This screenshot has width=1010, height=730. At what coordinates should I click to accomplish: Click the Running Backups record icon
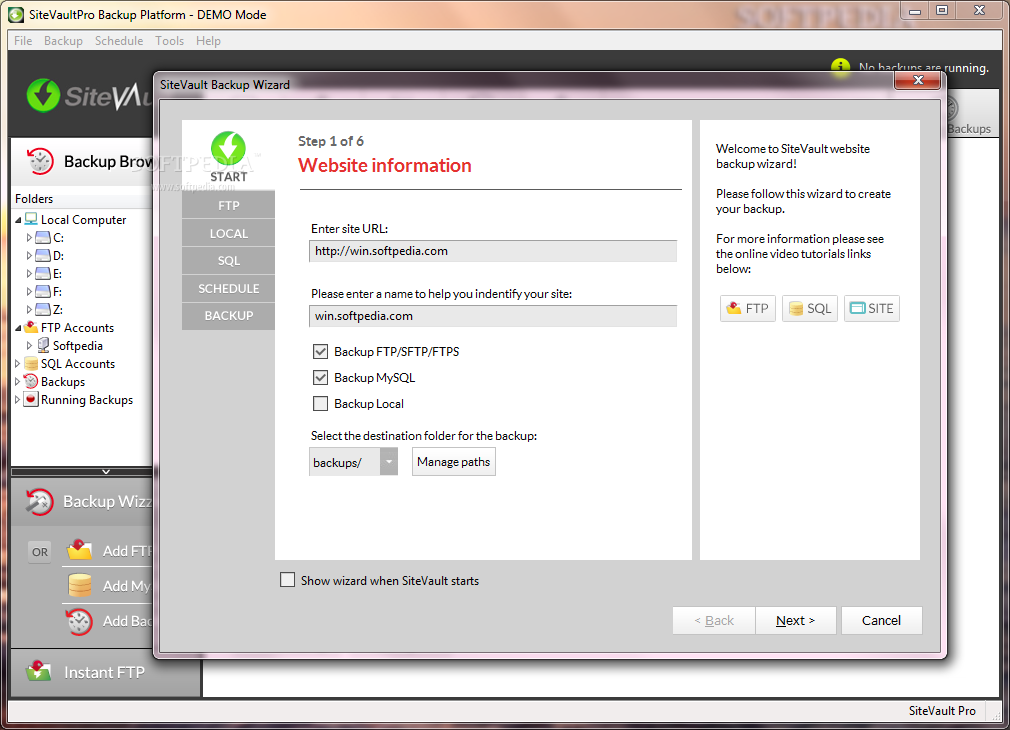tap(31, 399)
